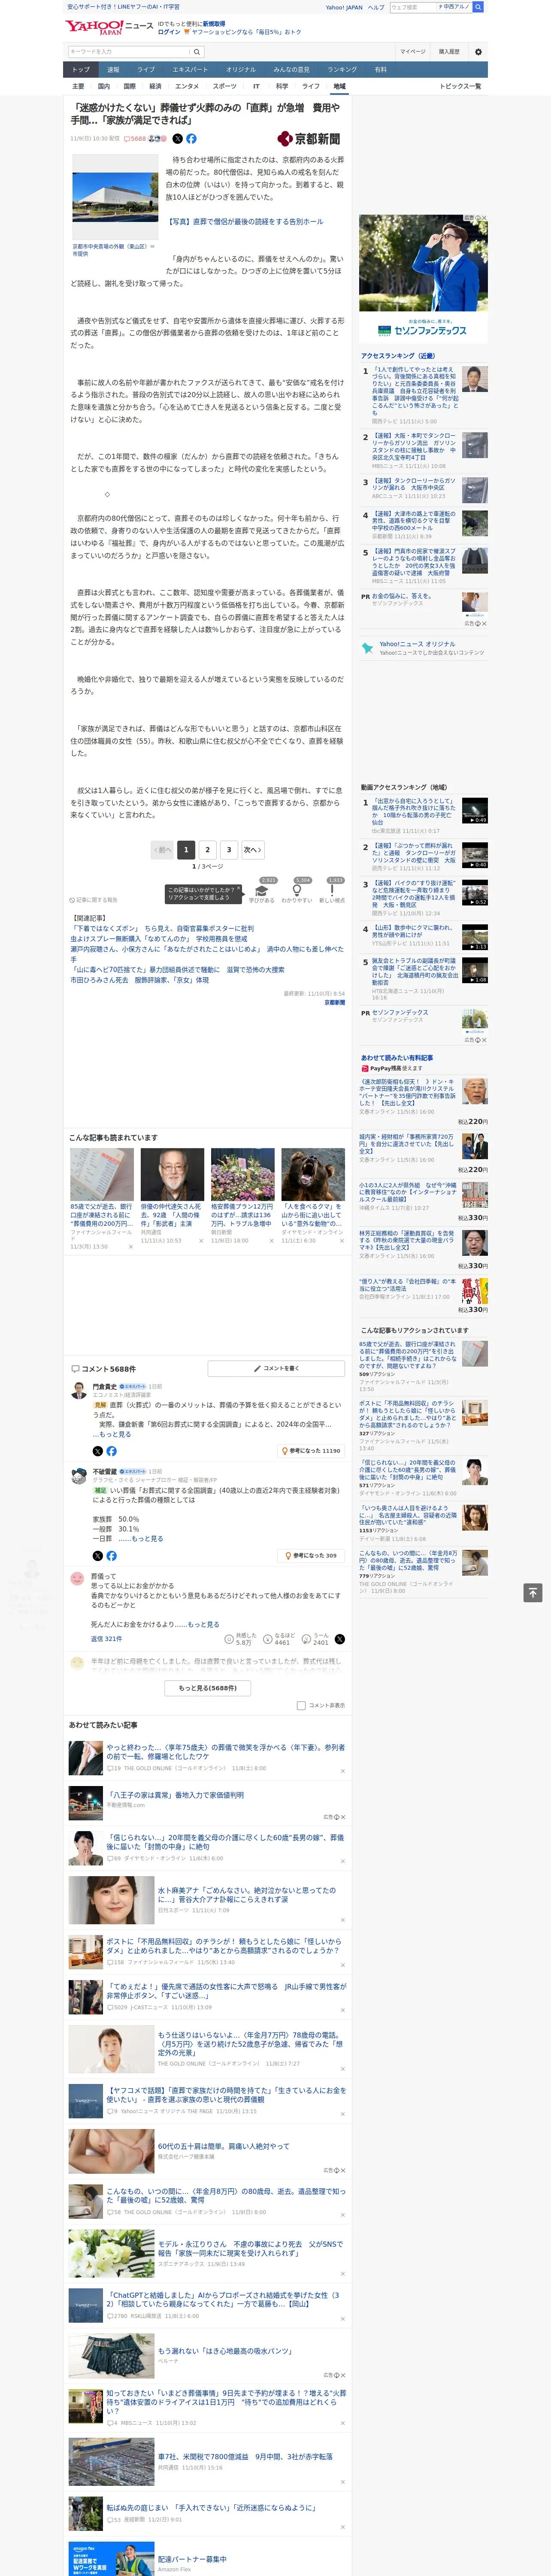Open the 国内 category tab

(104, 86)
